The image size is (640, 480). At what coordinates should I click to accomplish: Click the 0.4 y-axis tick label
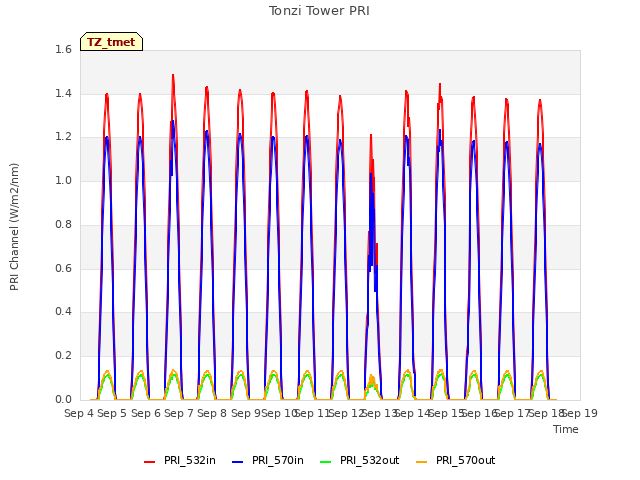[x=63, y=311]
